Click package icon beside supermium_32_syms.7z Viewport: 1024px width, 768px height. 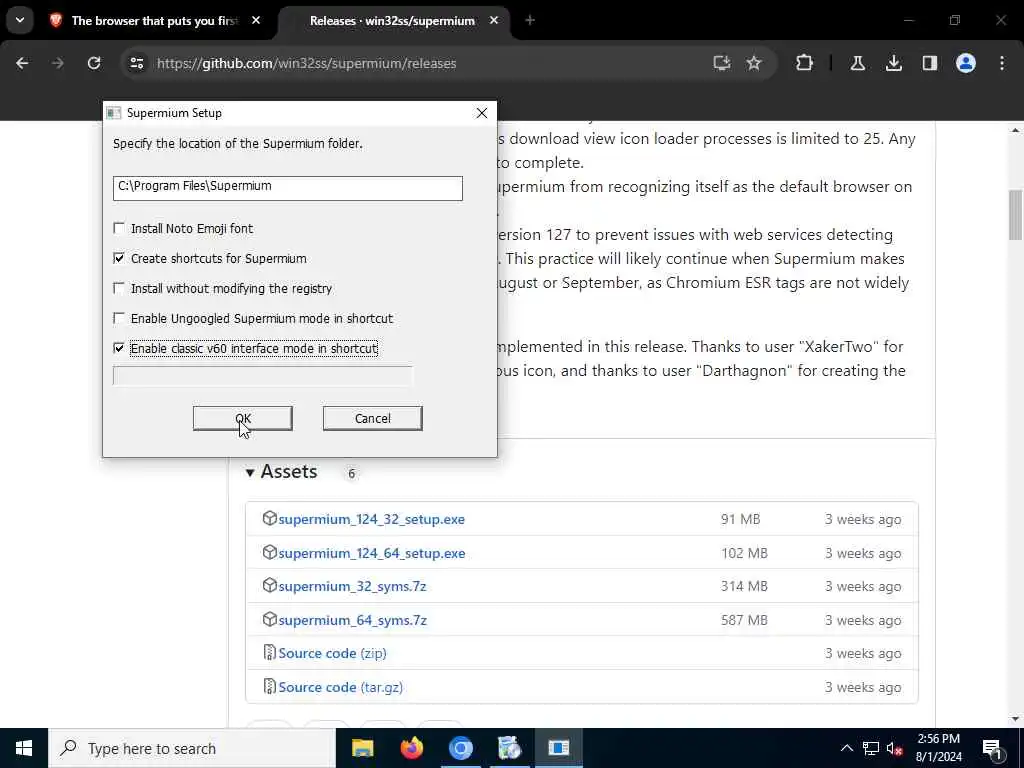pyautogui.click(x=269, y=586)
